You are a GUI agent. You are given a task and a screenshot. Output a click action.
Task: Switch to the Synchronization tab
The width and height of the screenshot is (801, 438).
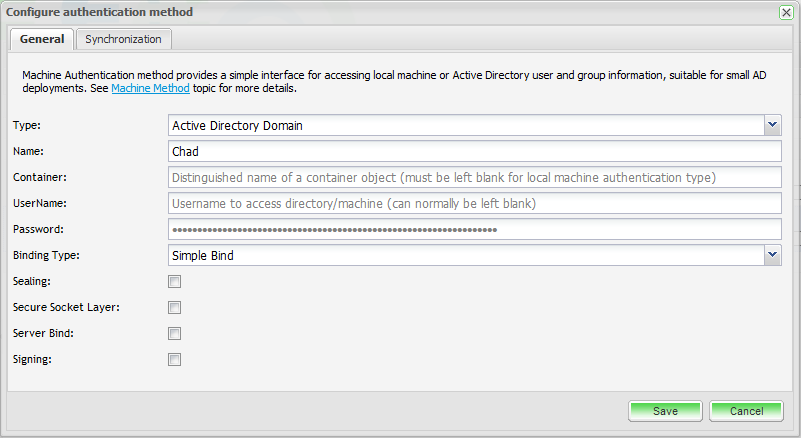123,39
